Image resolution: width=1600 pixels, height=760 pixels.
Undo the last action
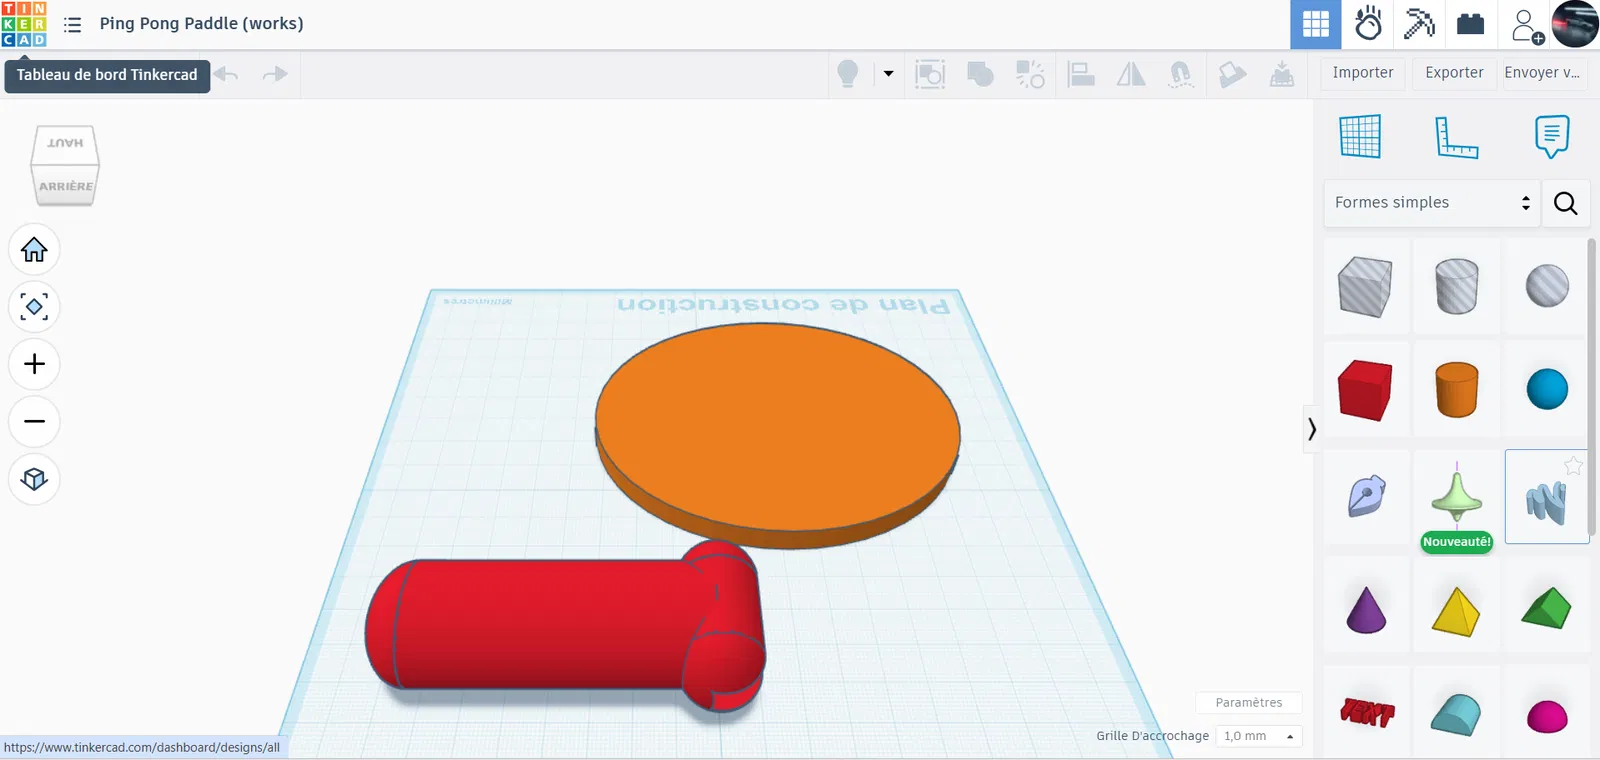226,74
